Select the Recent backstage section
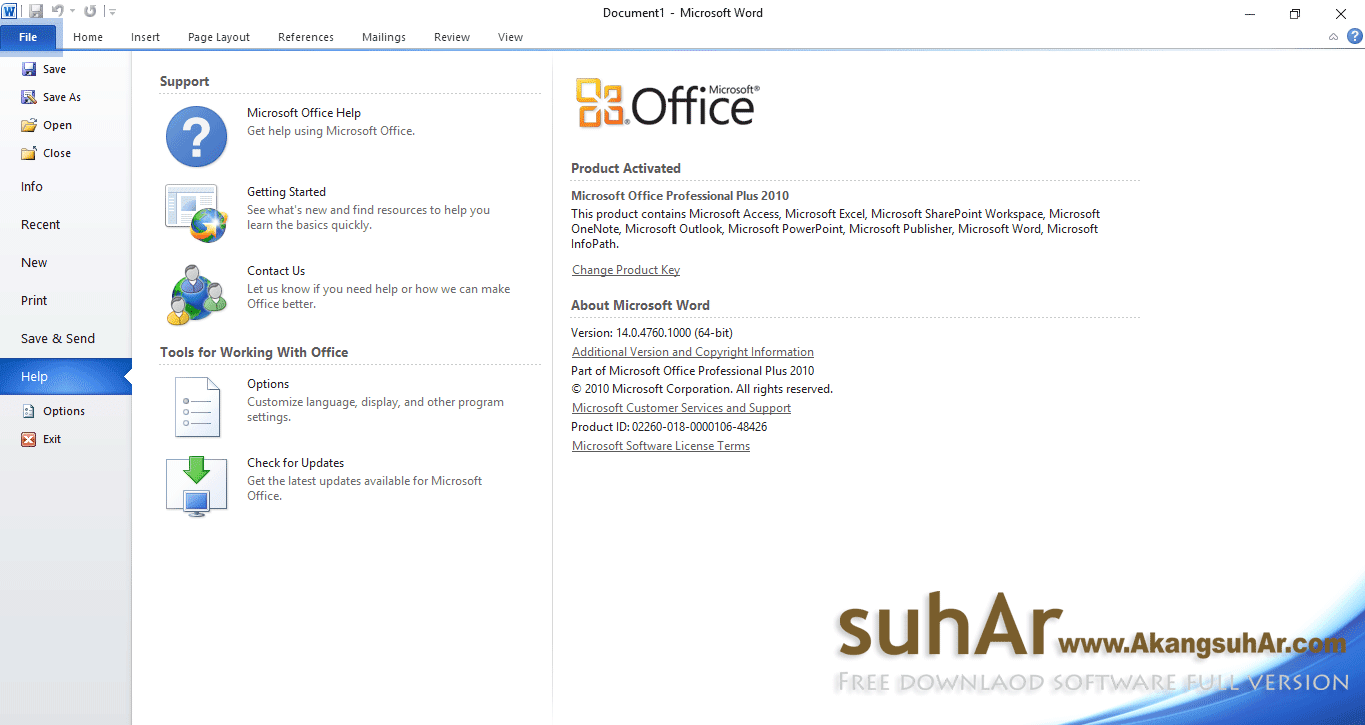 point(41,225)
